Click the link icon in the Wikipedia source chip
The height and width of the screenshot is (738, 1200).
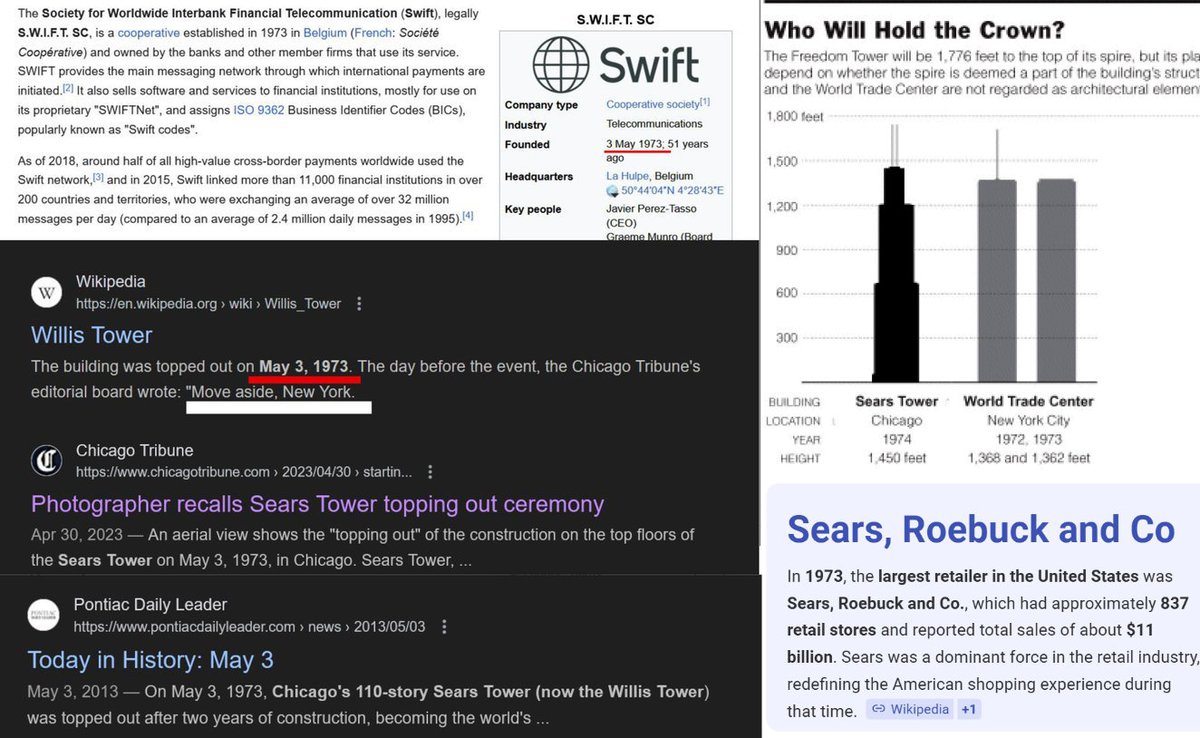tap(878, 709)
